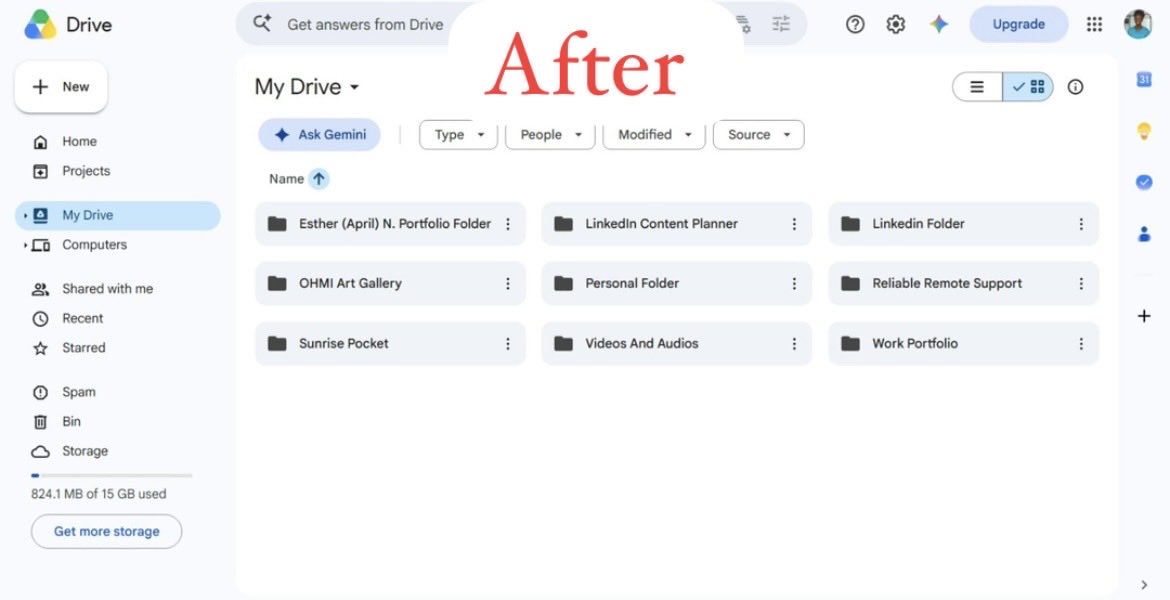Screen dimensions: 1170x600
Task: Select the LinkedIn Content Planner folder
Action: point(677,224)
